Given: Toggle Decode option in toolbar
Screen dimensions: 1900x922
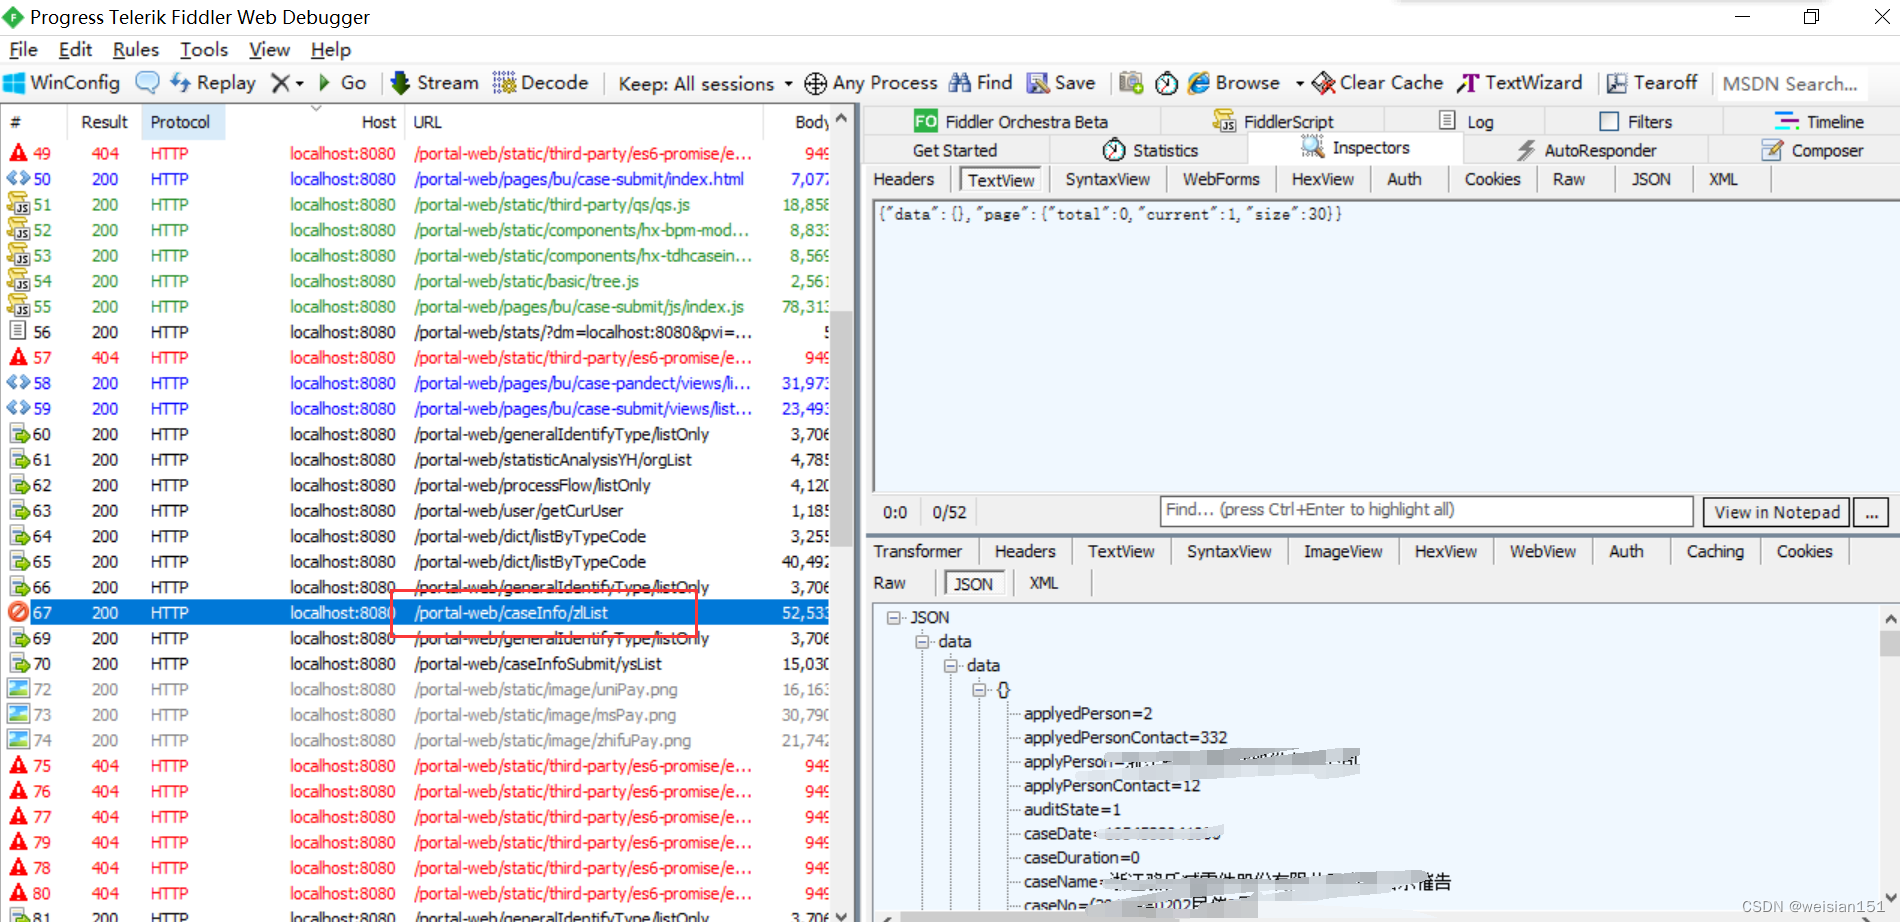Looking at the screenshot, I should tap(540, 83).
